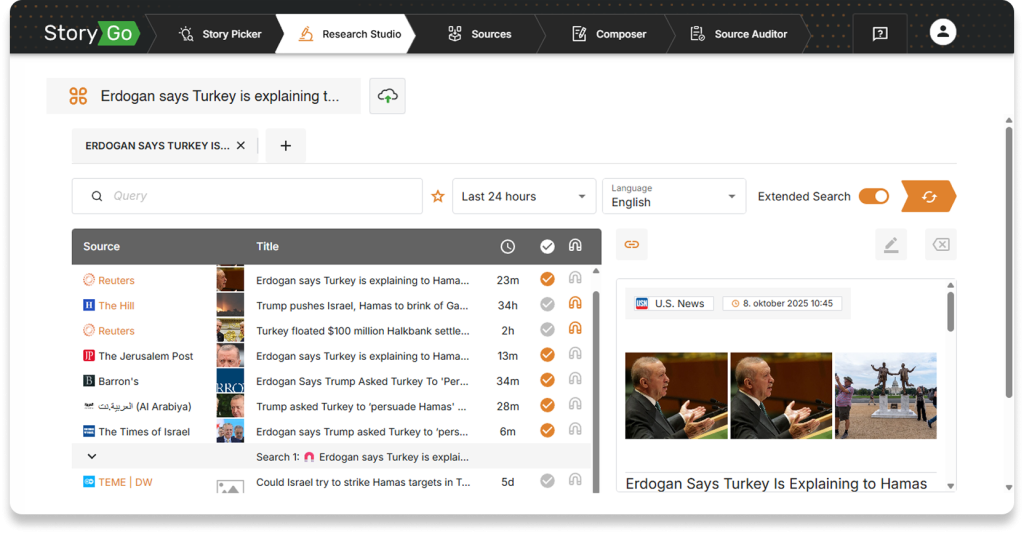Image resolution: width=1024 pixels, height=534 pixels.
Task: Go to the Source Auditor tab
Action: pyautogui.click(x=739, y=34)
